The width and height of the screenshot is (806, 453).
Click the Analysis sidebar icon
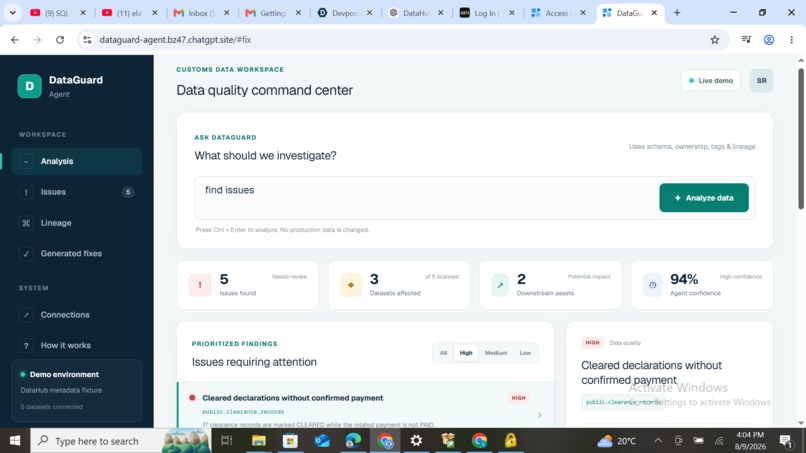click(26, 161)
